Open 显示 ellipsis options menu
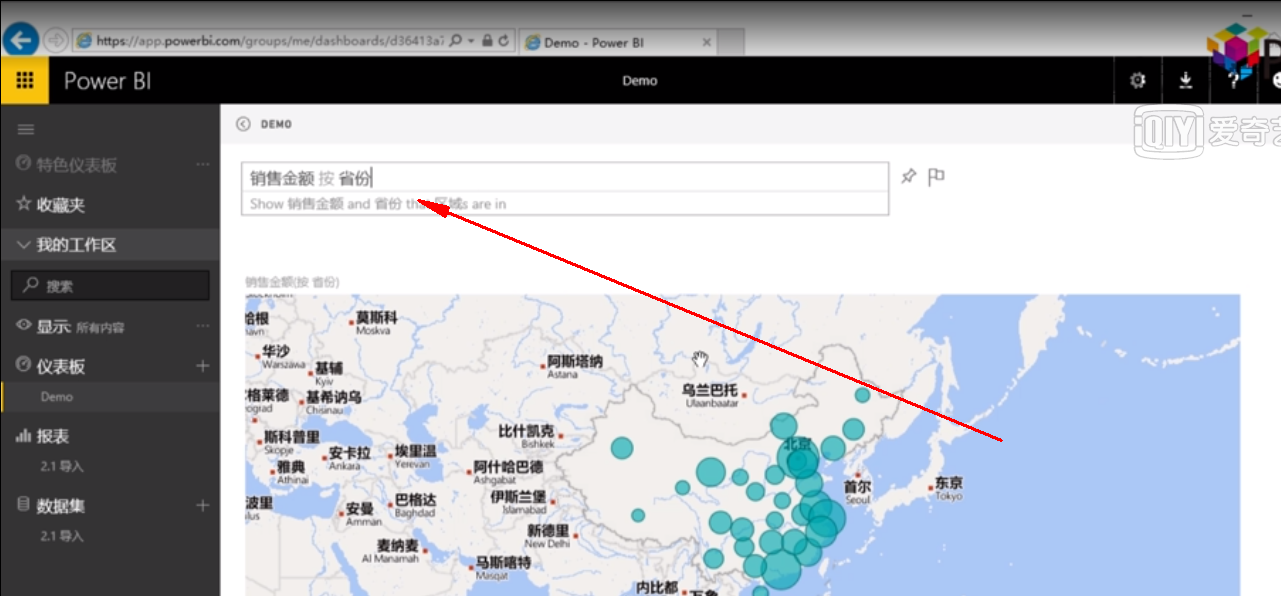 (x=203, y=326)
